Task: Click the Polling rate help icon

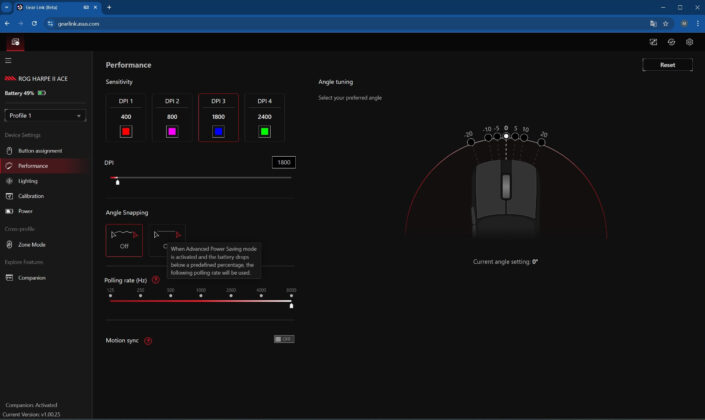Action: coord(156,280)
